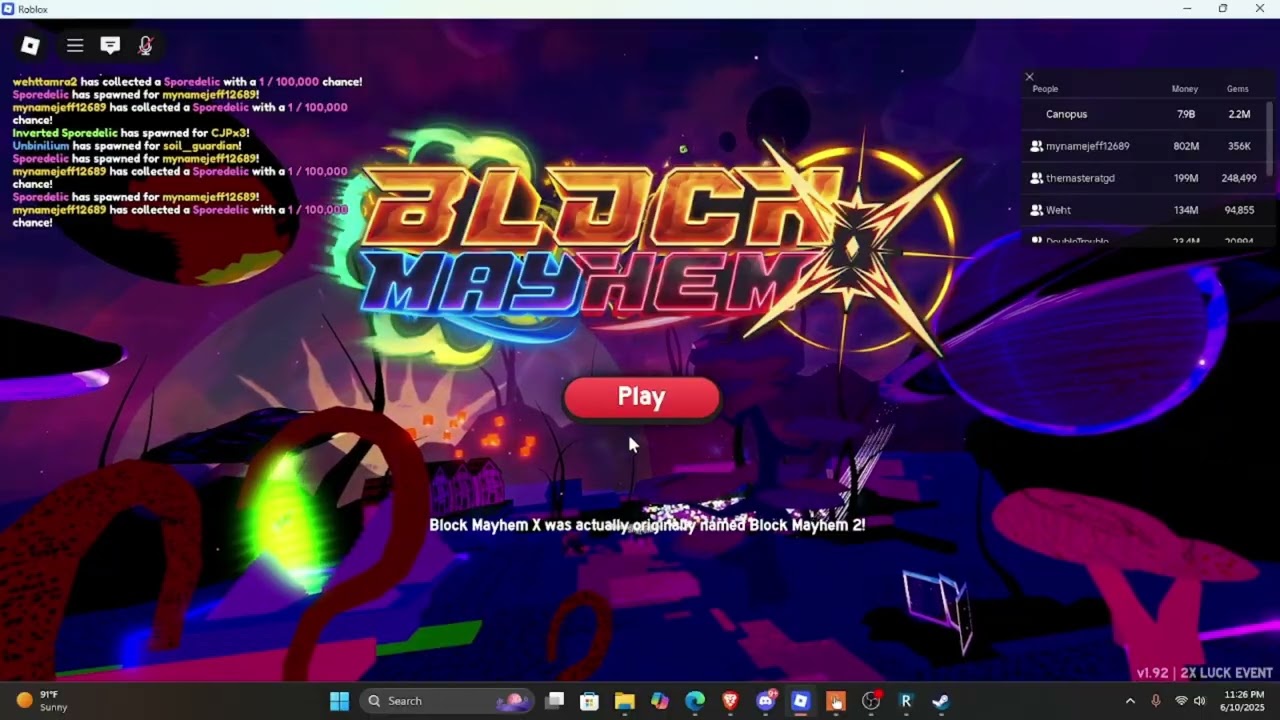
Task: Open OBS Studio from the taskbar
Action: 871,701
